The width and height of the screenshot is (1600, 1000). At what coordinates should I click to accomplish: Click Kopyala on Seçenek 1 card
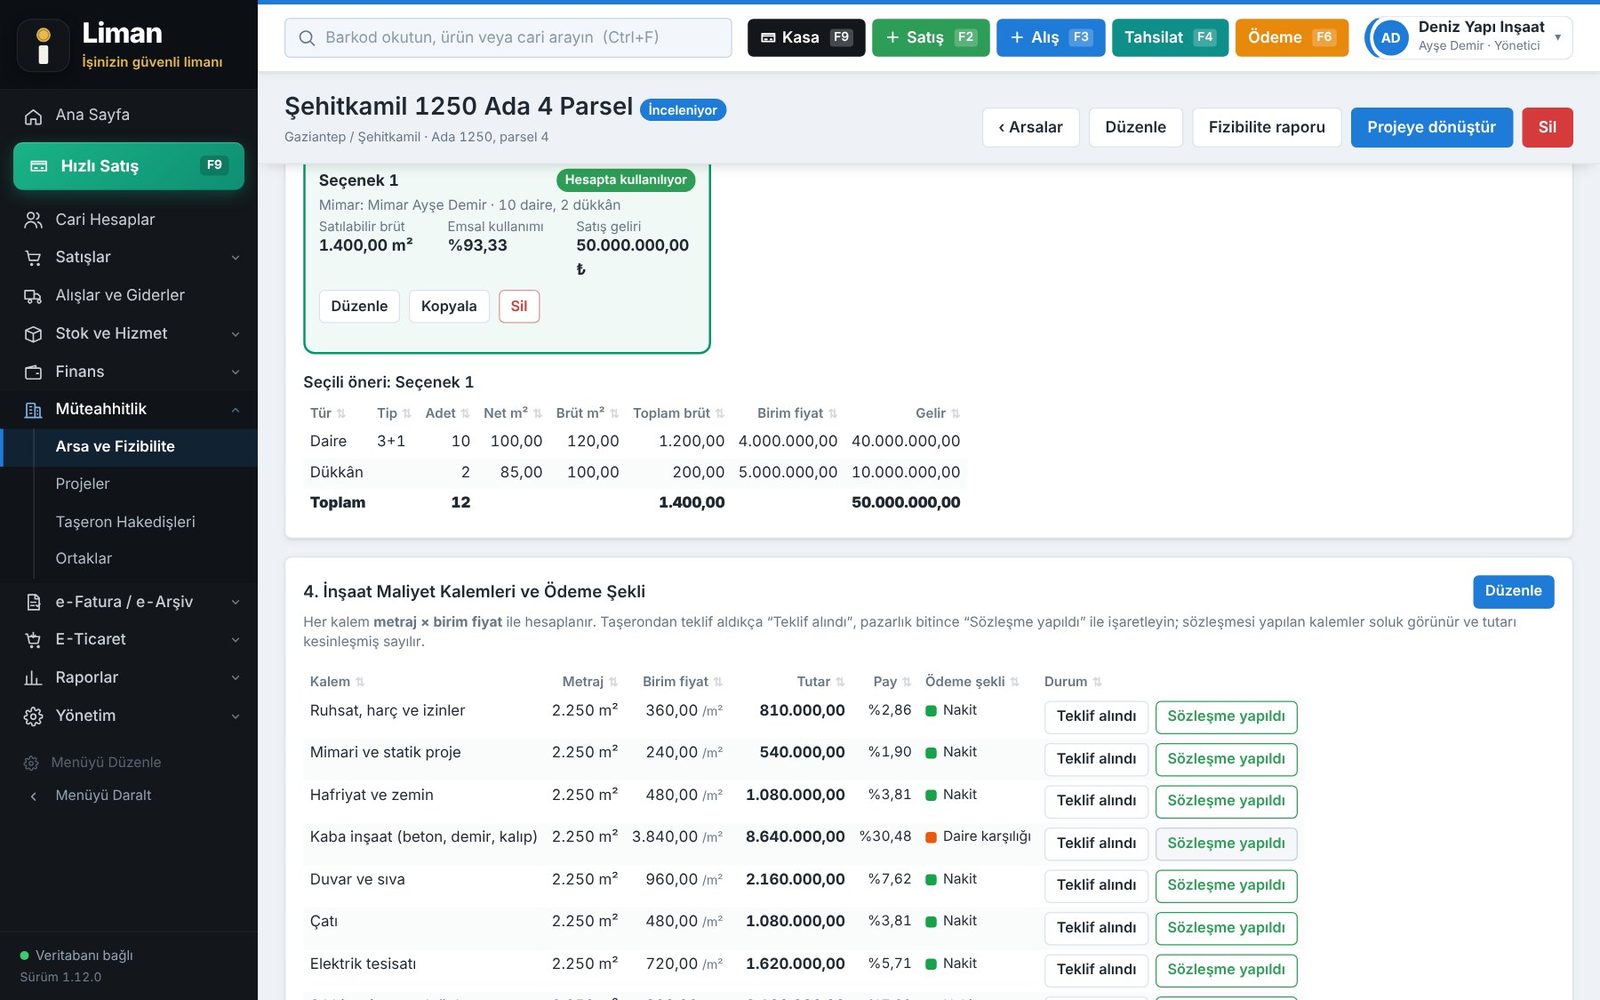(449, 306)
